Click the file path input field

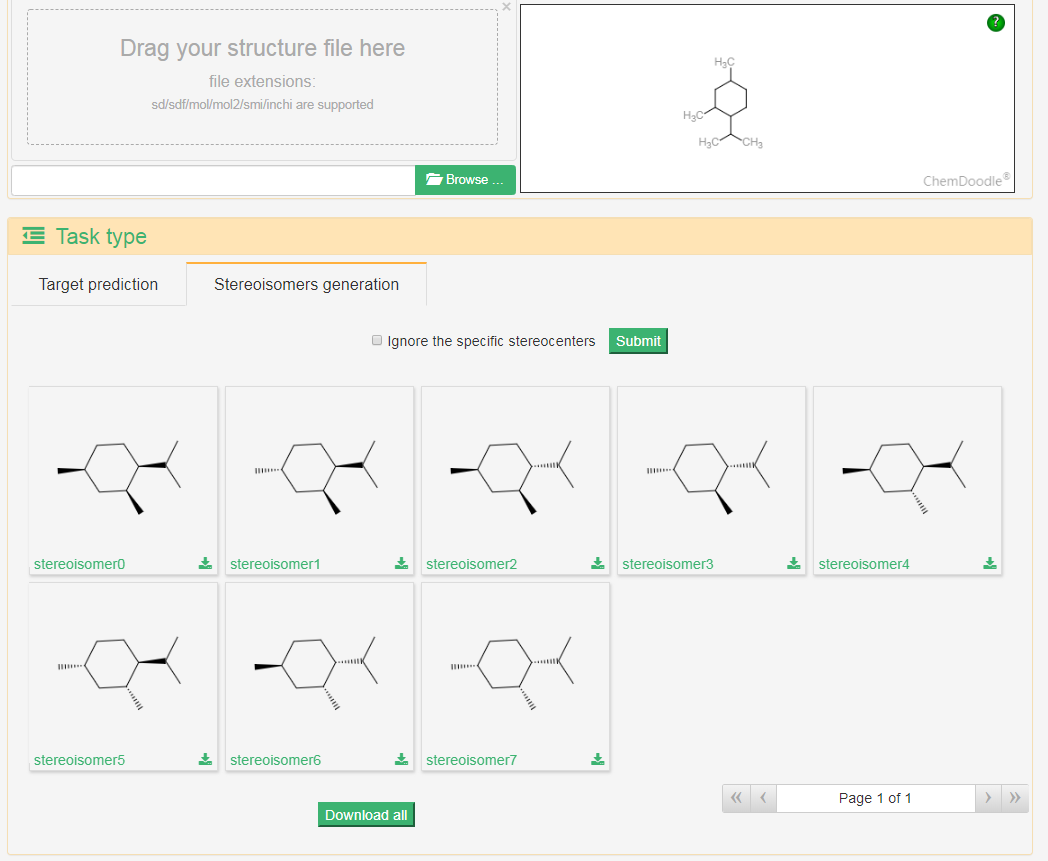tap(213, 180)
